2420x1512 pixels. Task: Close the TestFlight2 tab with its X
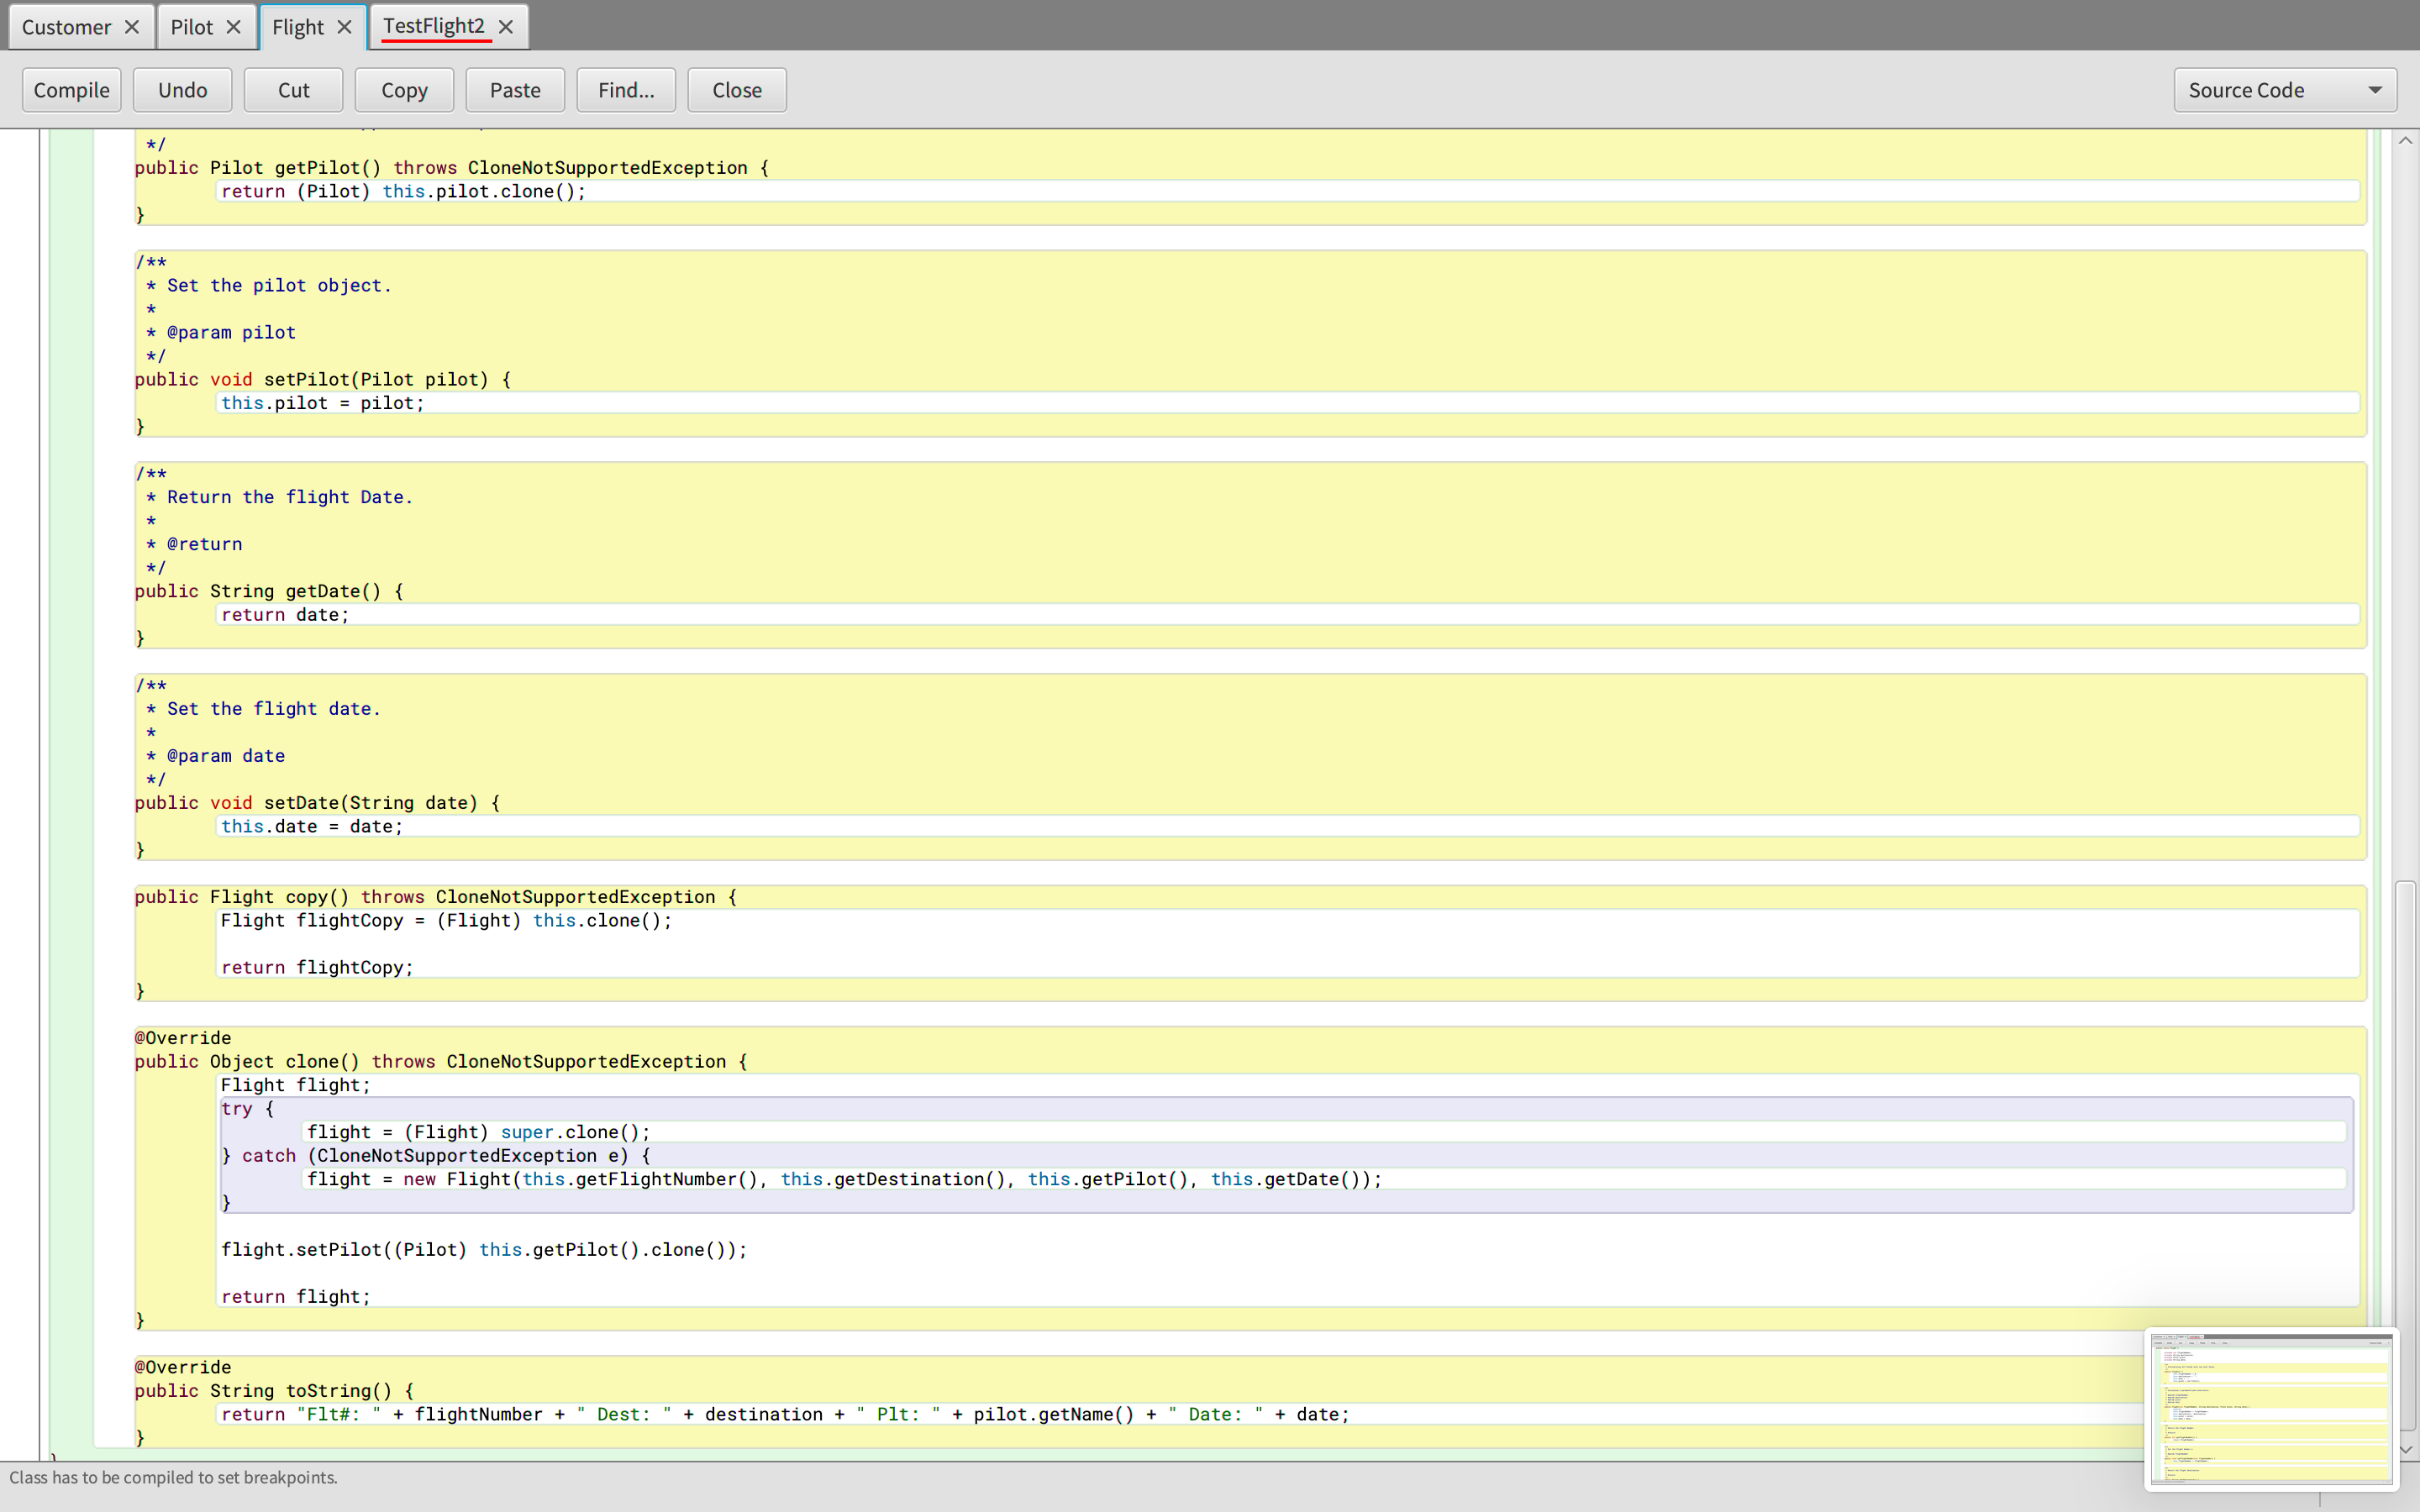pyautogui.click(x=506, y=27)
